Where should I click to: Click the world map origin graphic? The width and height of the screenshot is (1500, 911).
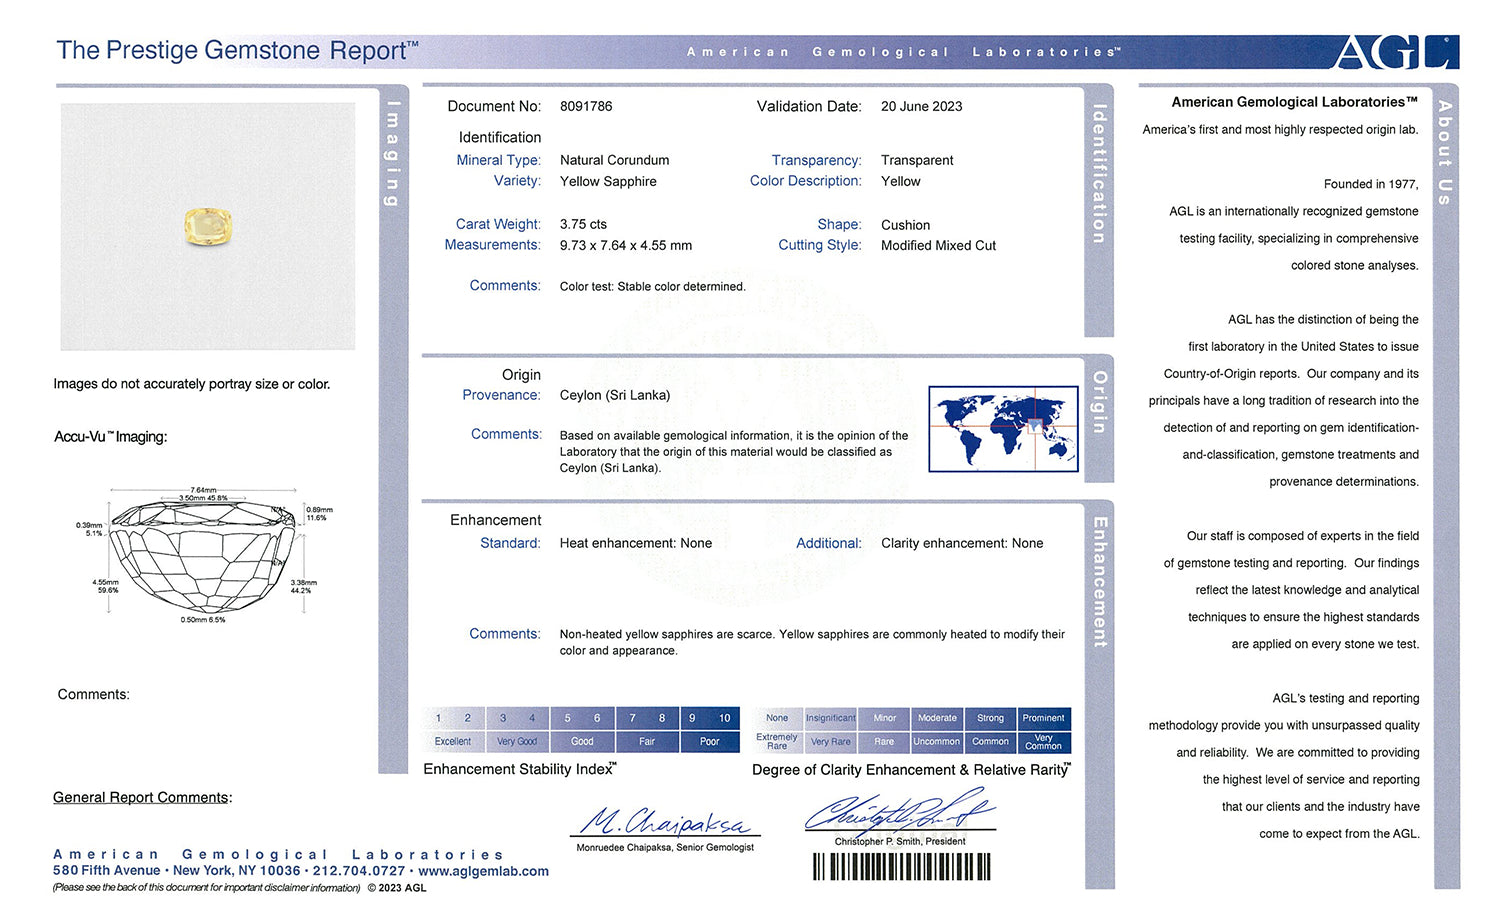pos(1003,429)
